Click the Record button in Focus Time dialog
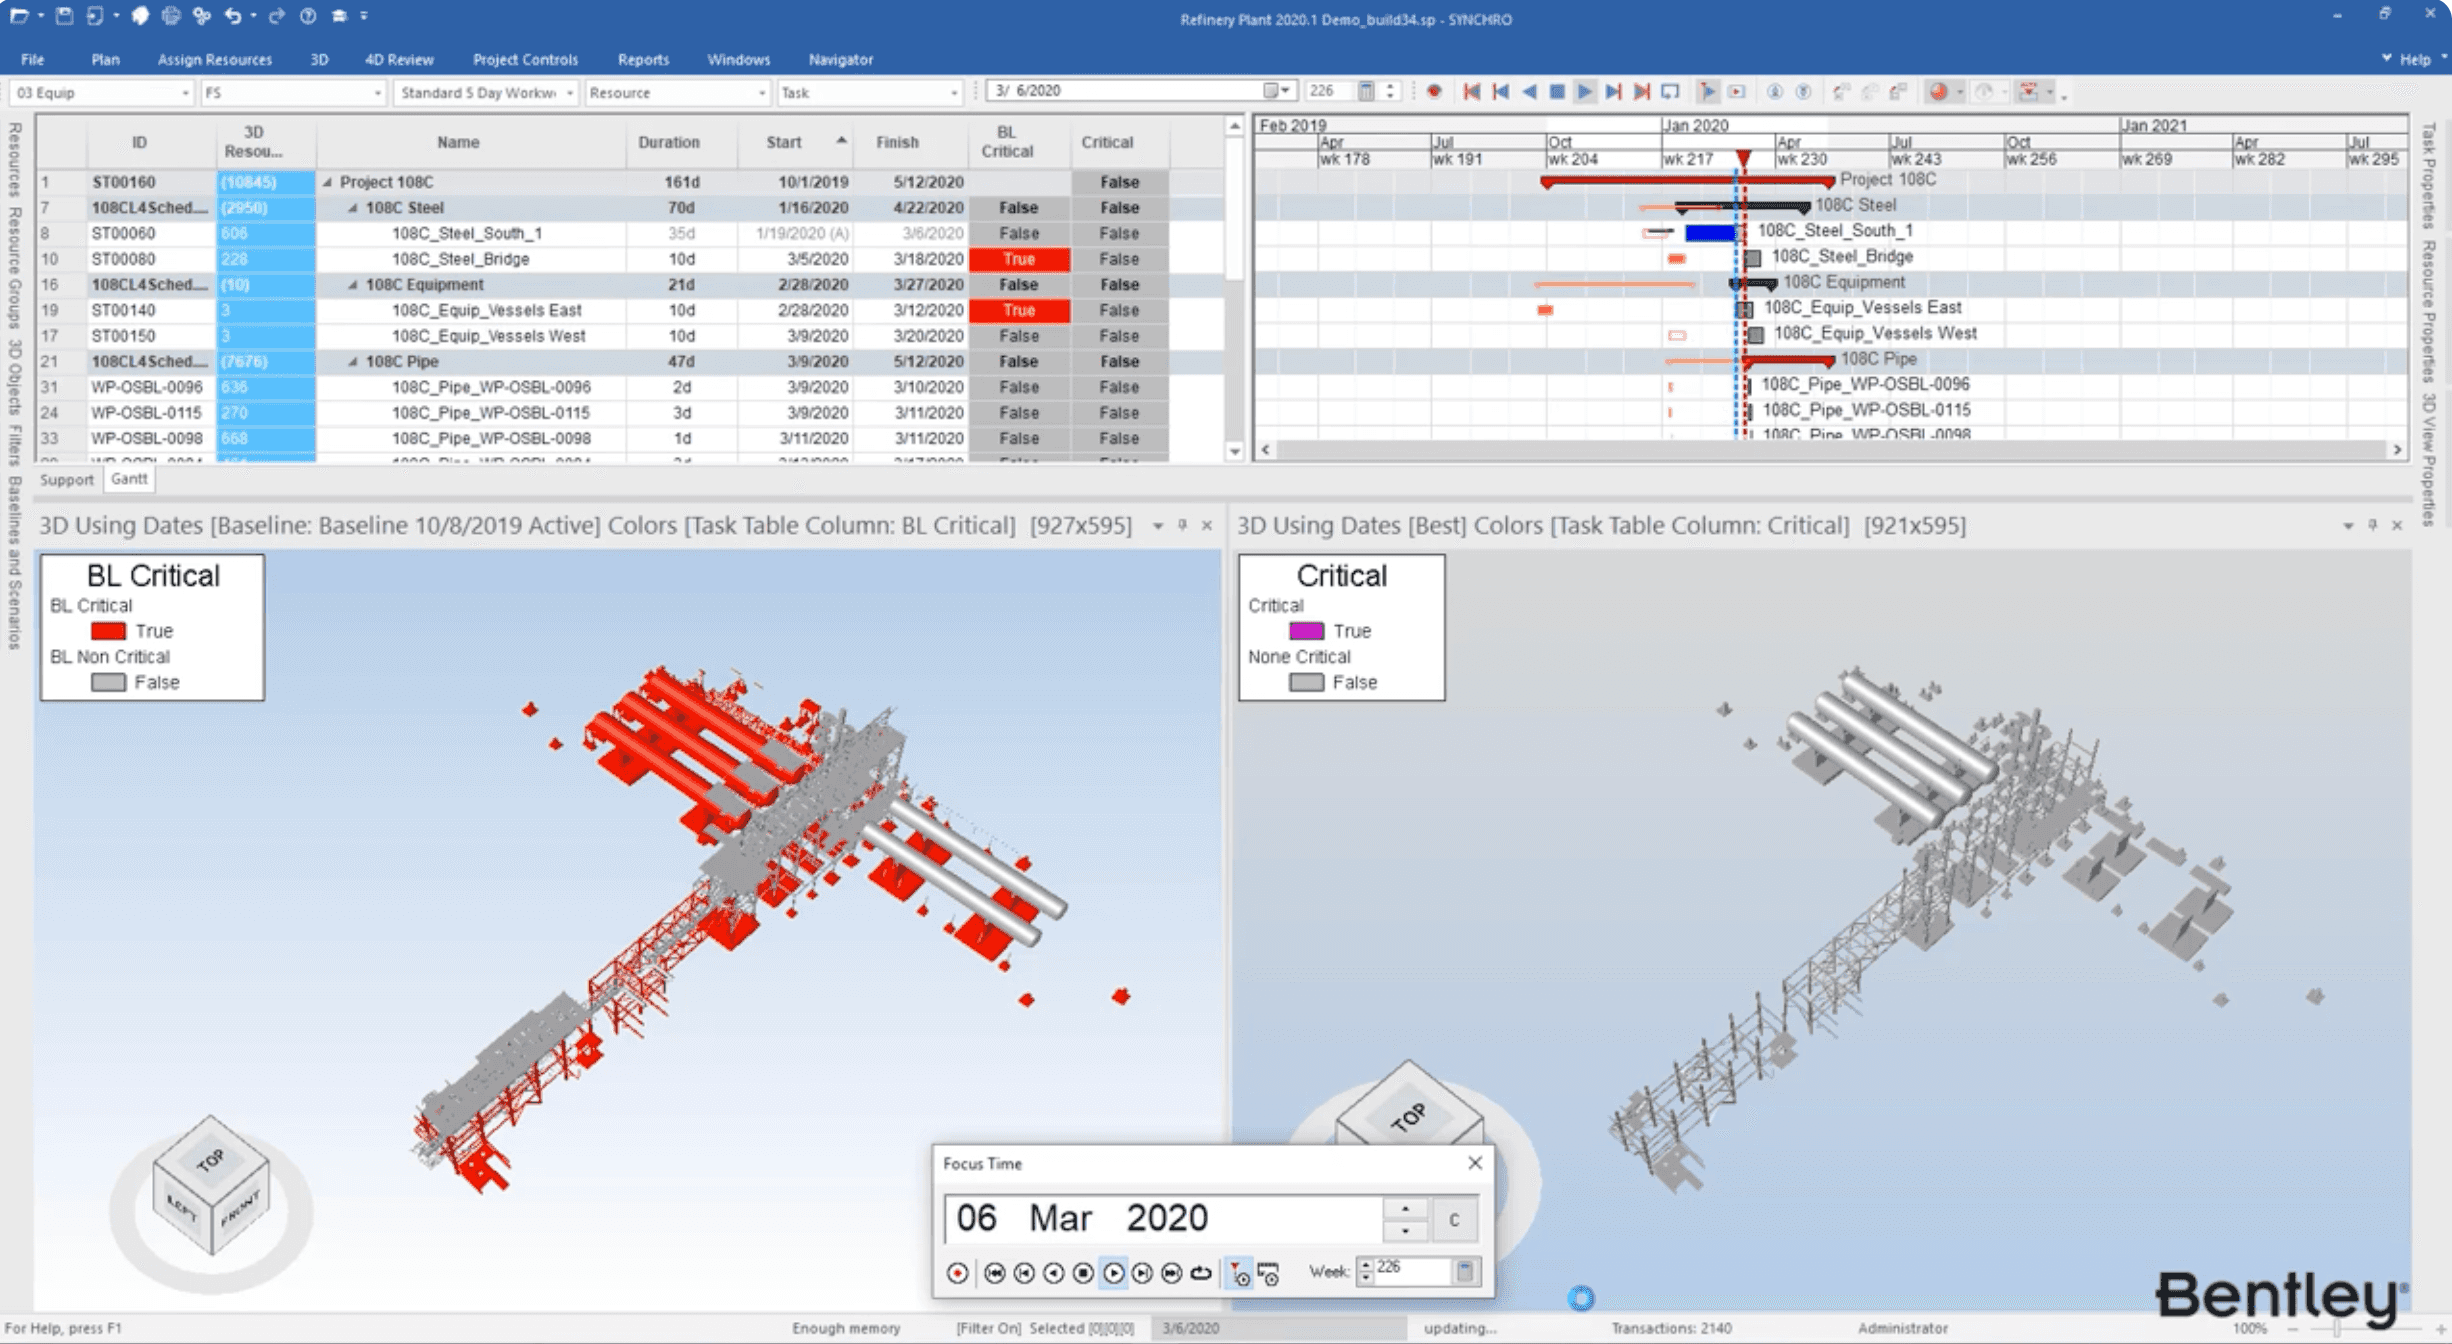Image resolution: width=2452 pixels, height=1344 pixels. coord(957,1273)
